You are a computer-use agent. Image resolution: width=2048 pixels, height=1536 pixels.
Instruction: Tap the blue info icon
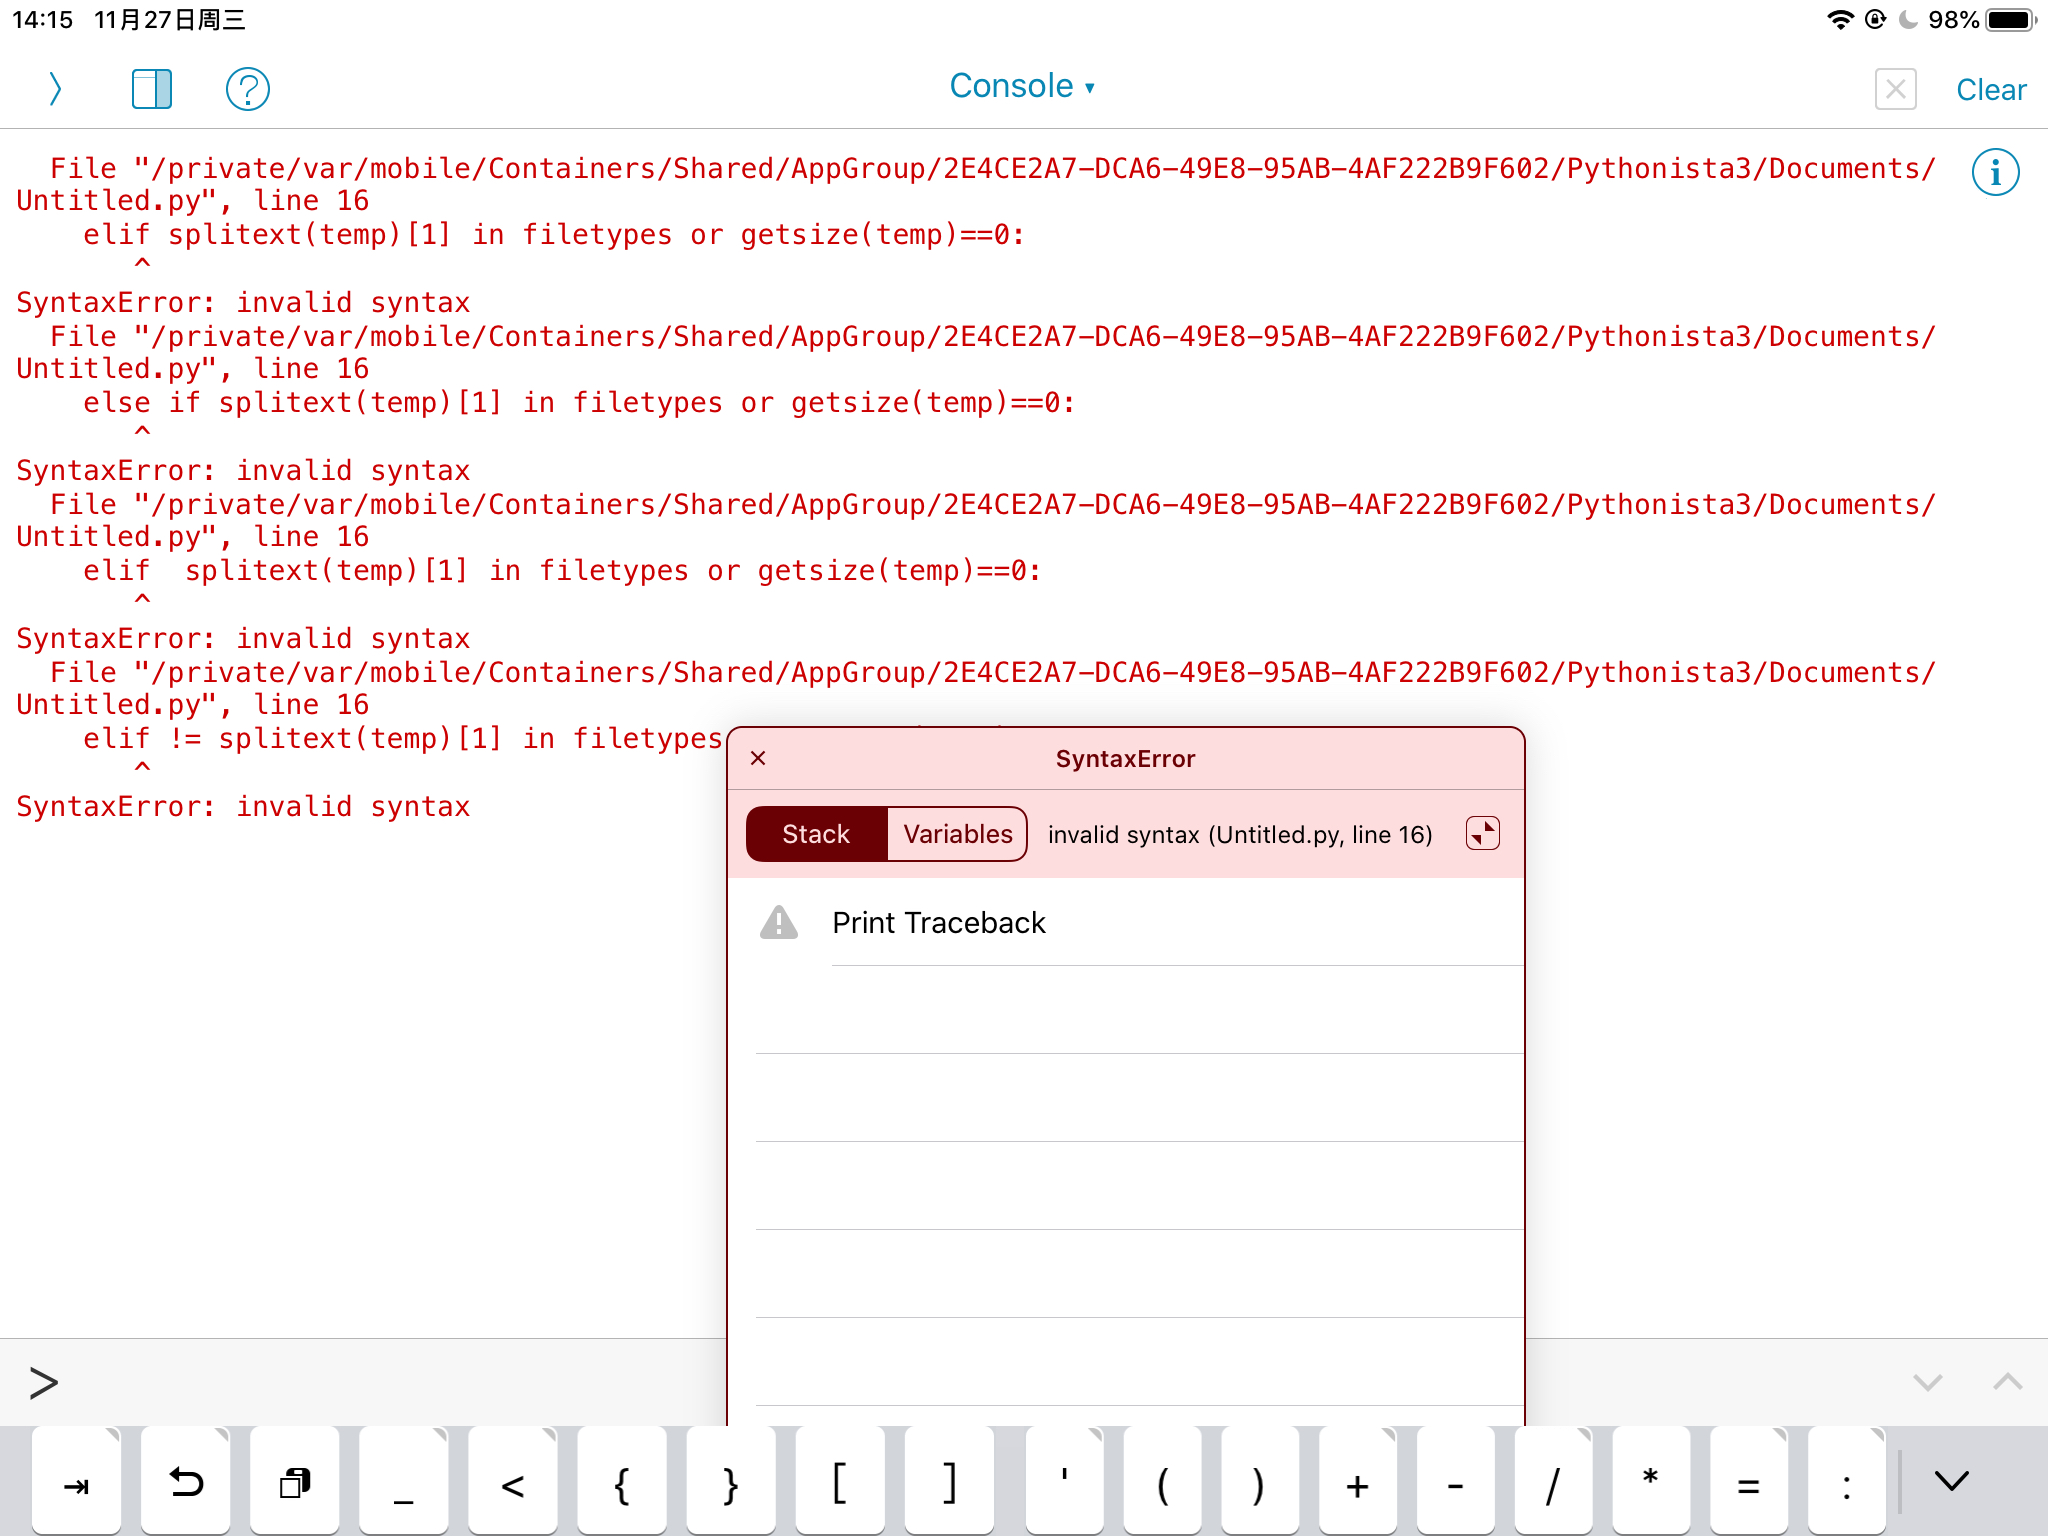(x=1995, y=173)
